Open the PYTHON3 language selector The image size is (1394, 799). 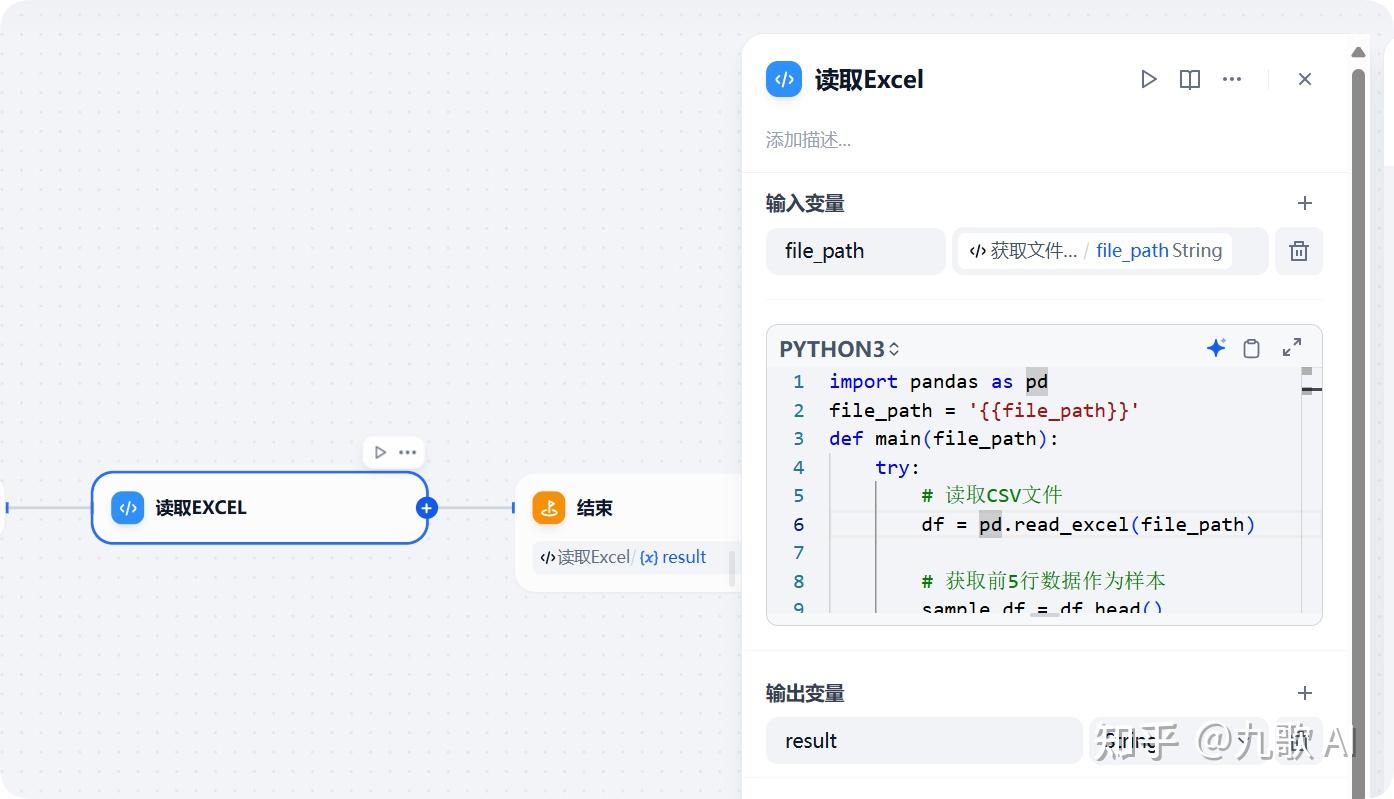tap(839, 348)
